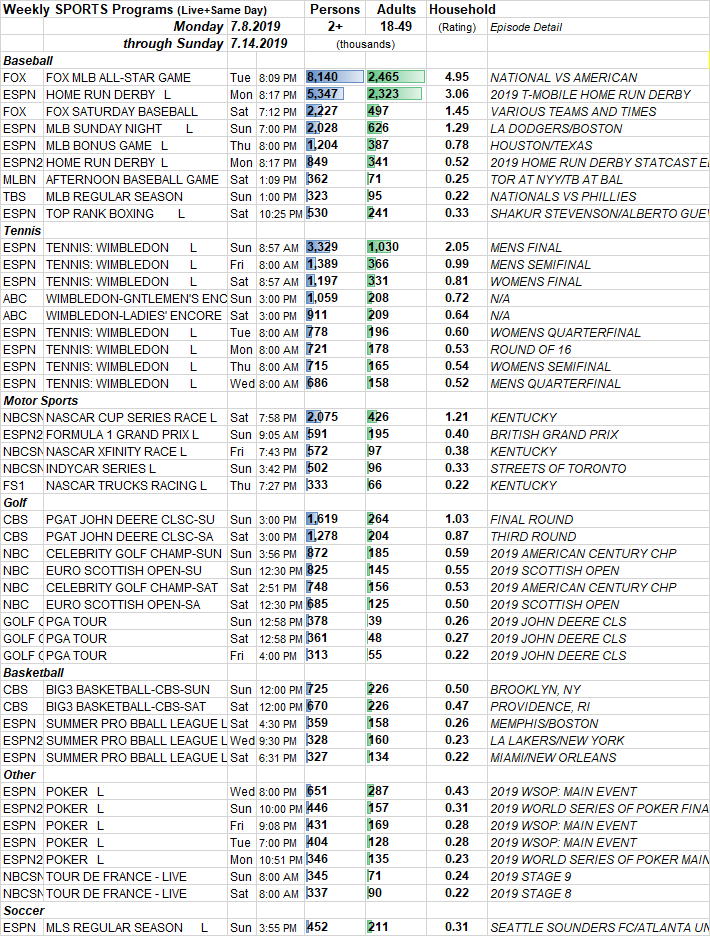Select the Tennis section header
This screenshot has width=710, height=936.
pos(22,231)
